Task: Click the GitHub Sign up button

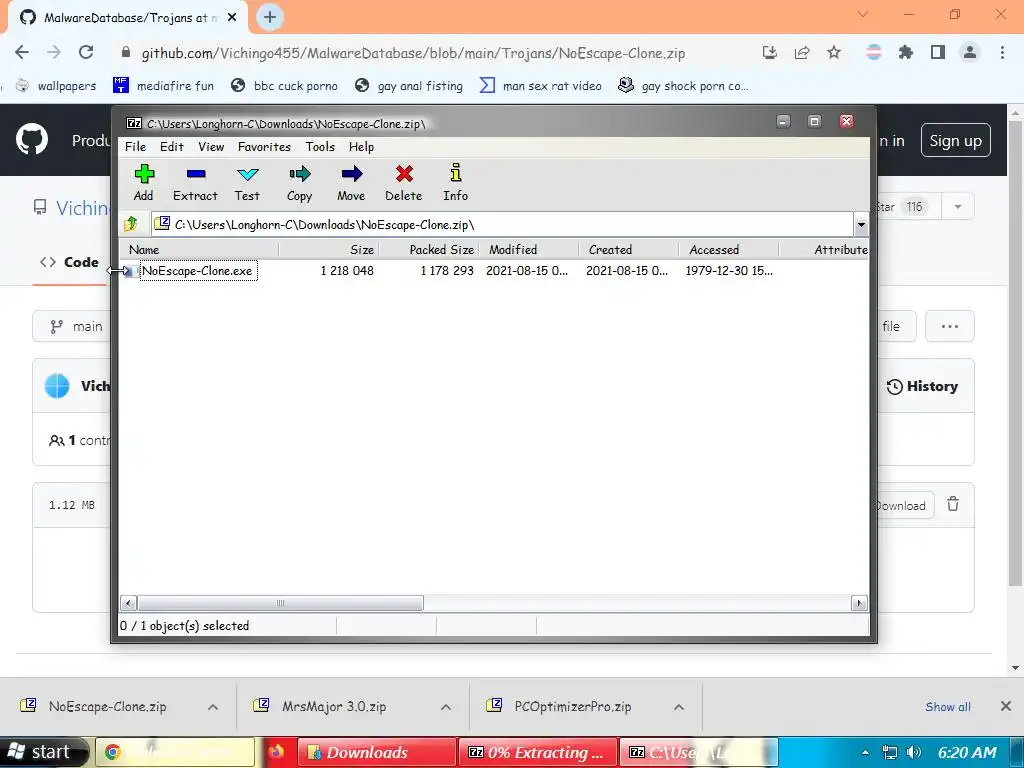Action: (955, 140)
